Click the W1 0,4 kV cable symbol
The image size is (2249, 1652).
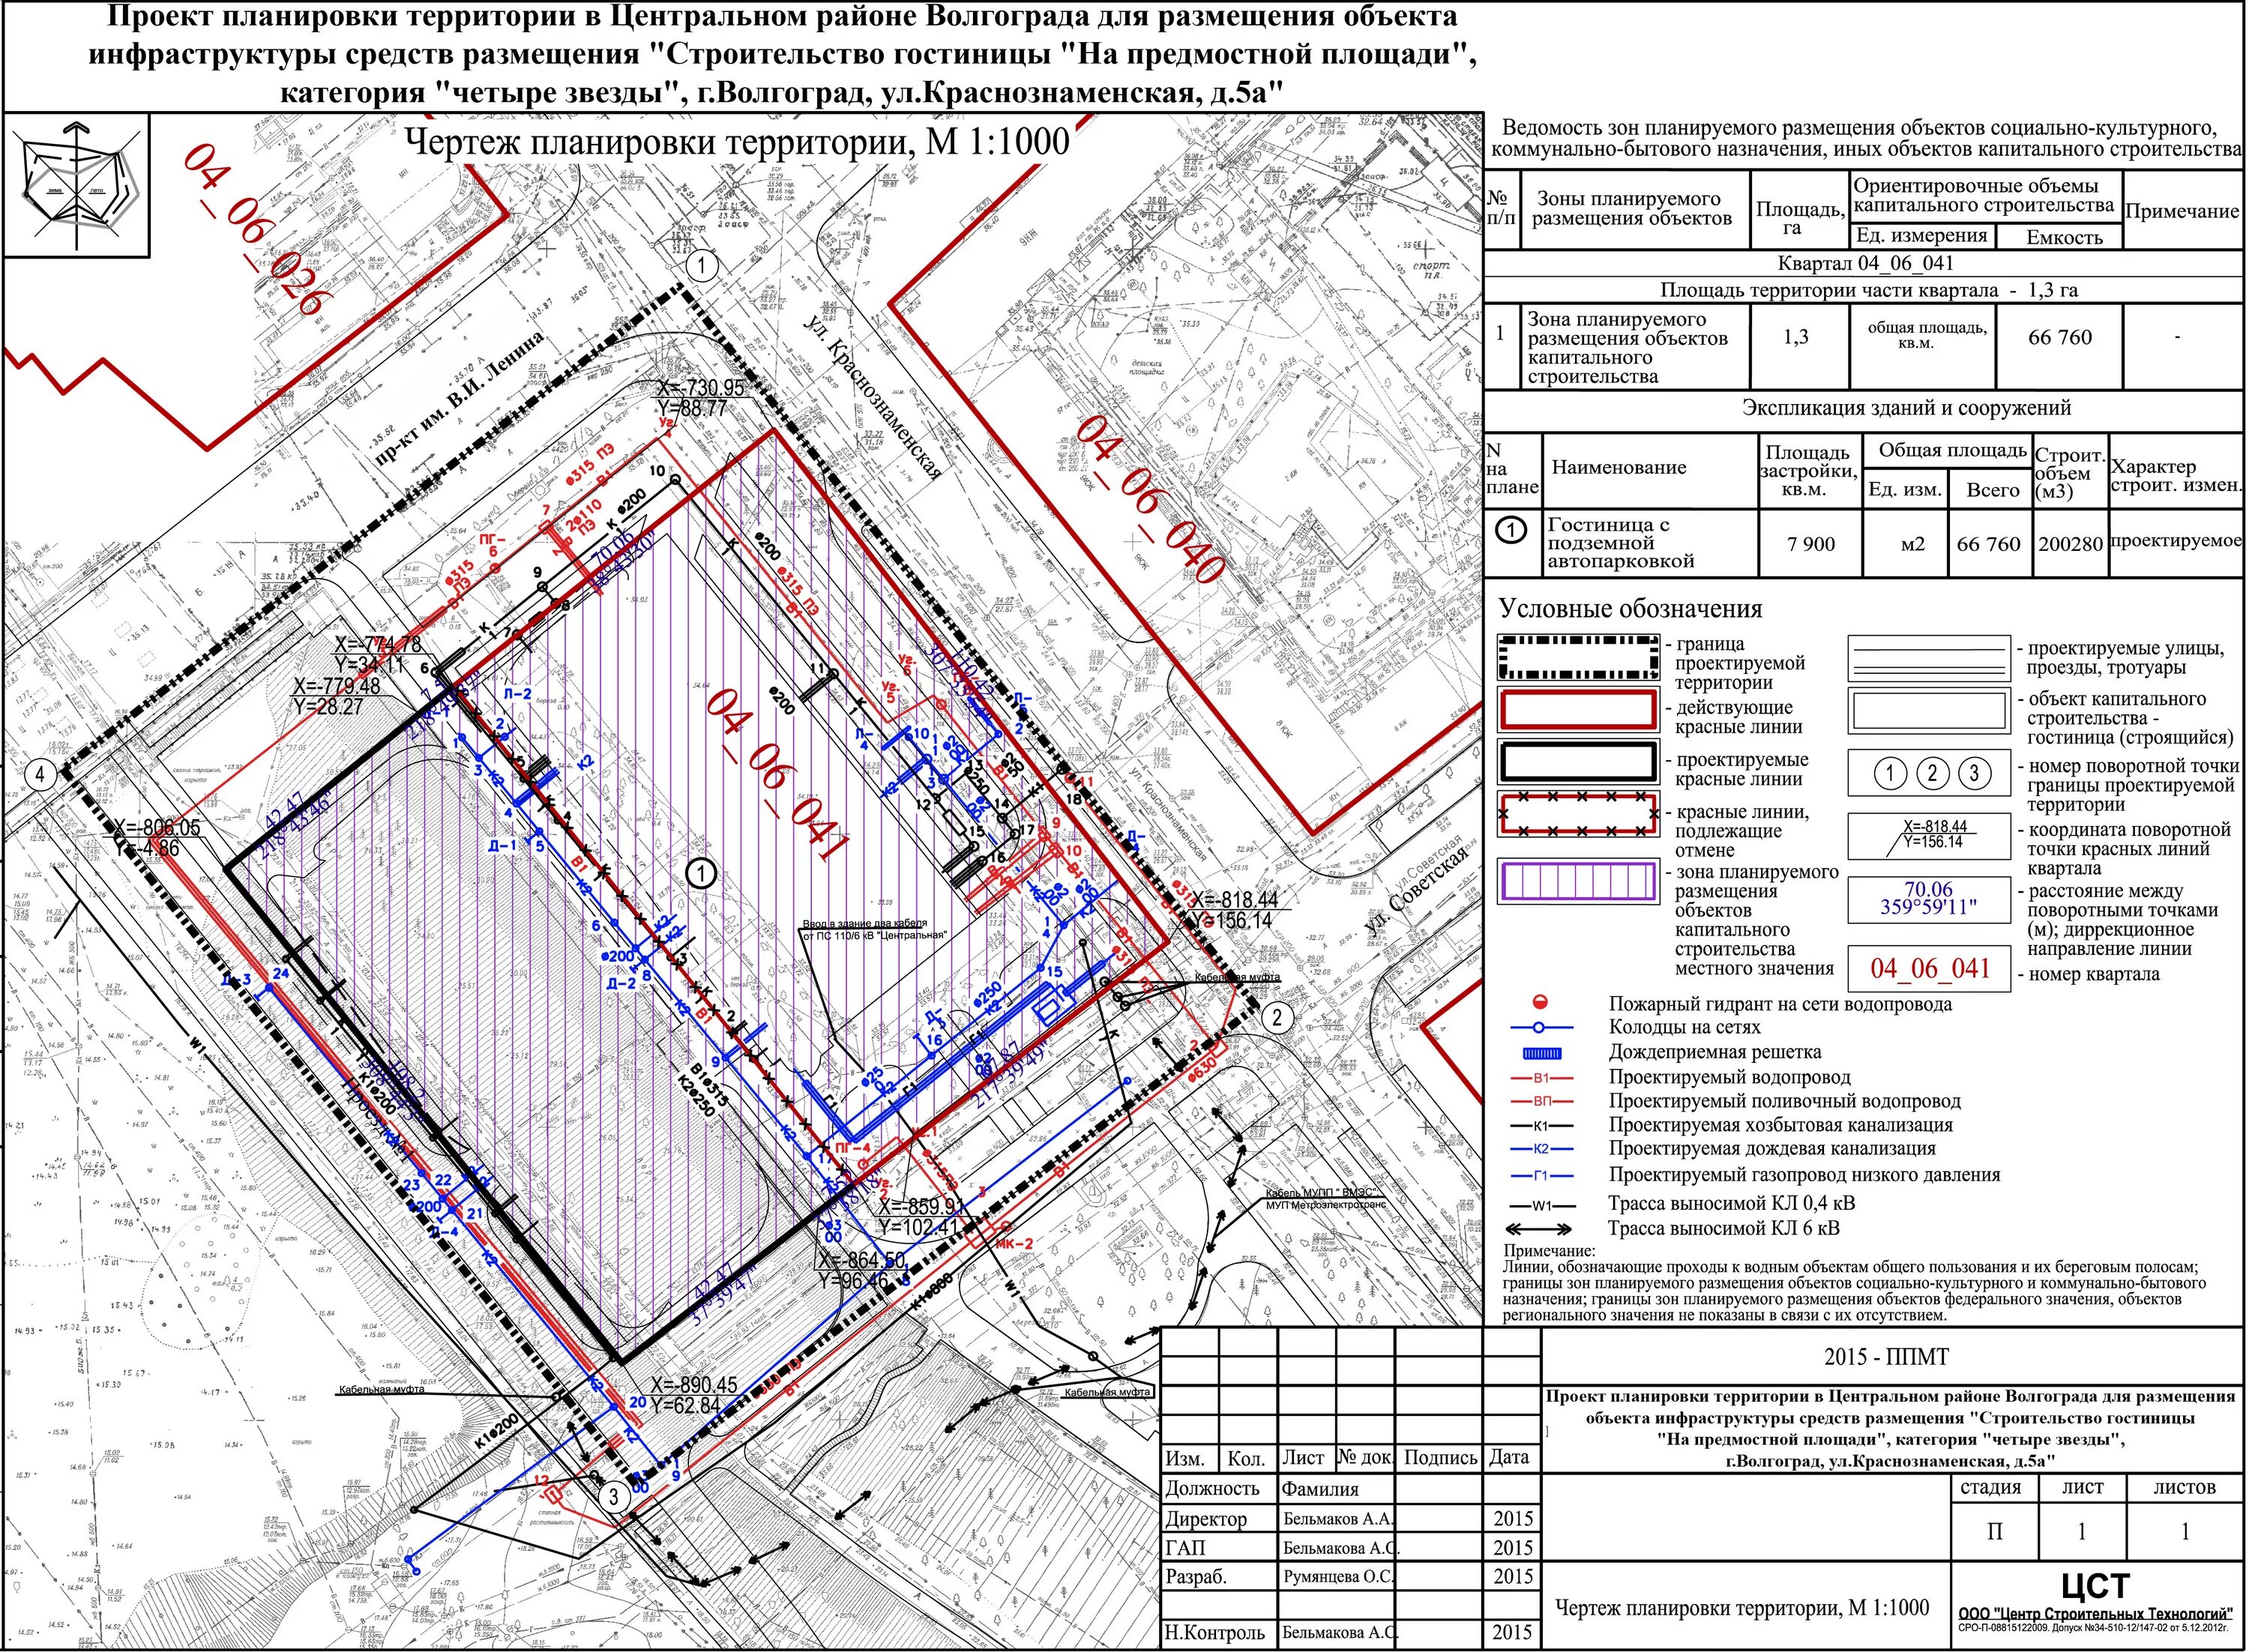(x=1541, y=1205)
